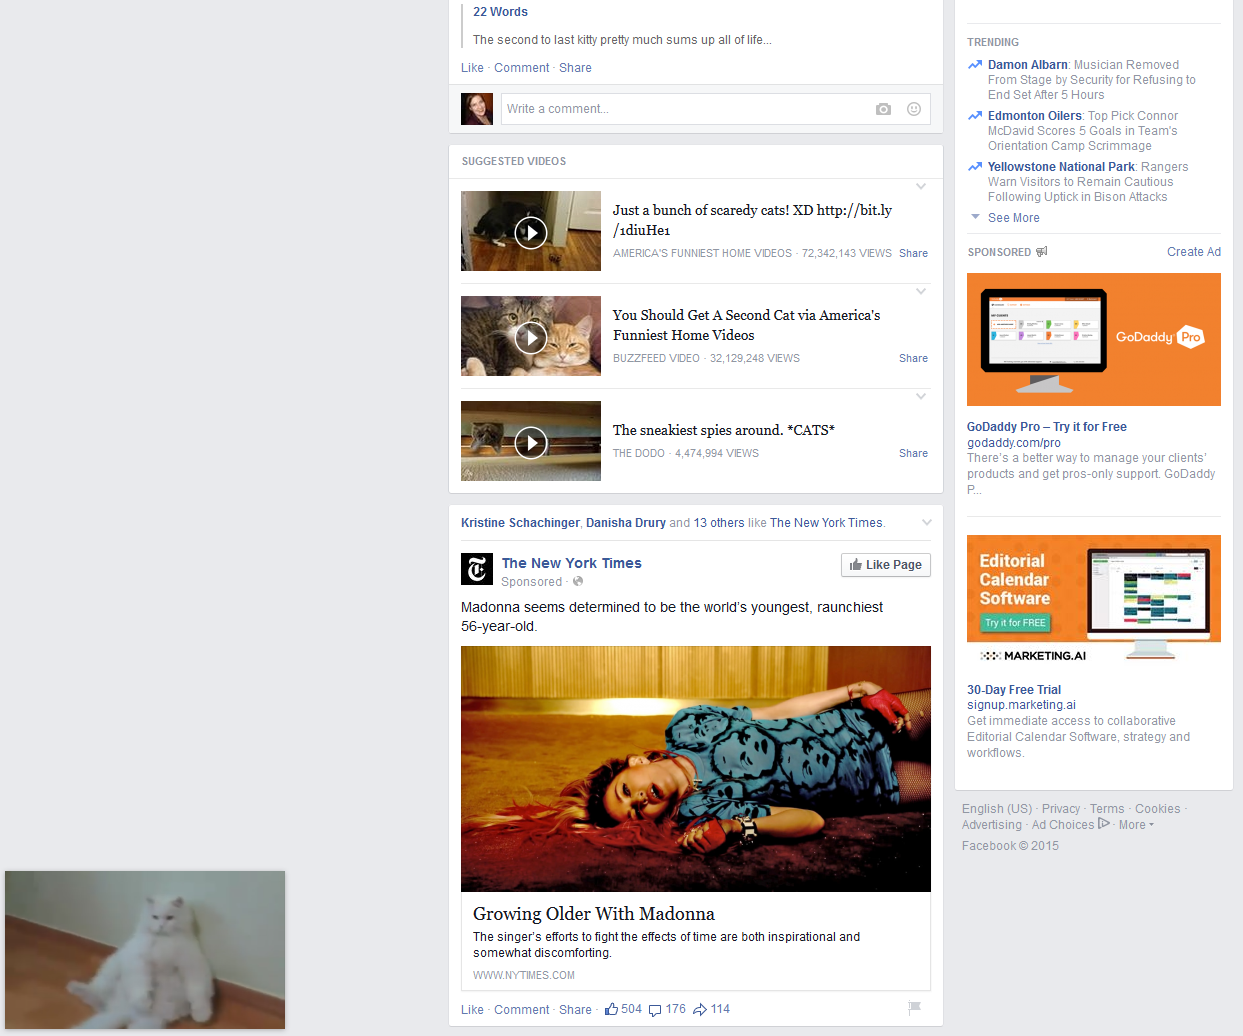Click the flag icon on Madonna post
The height and width of the screenshot is (1036, 1243).
[914, 1008]
